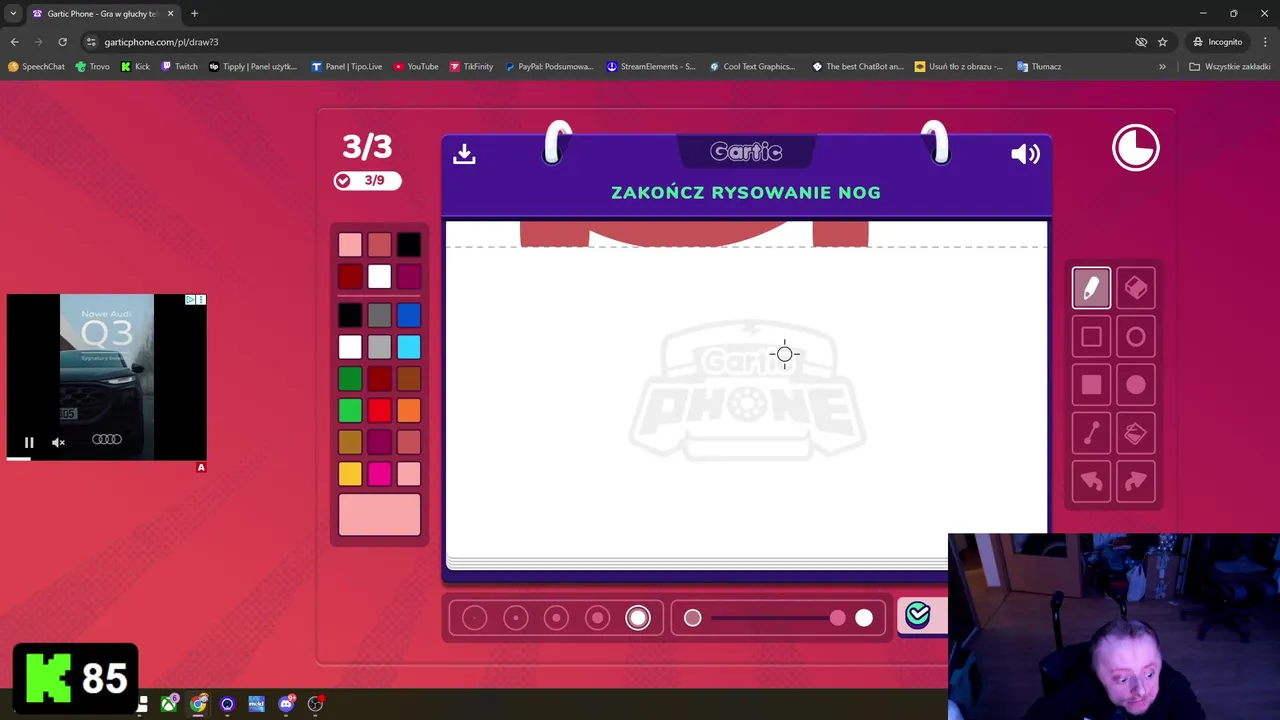Open the Wszystkie zakładki folder
This screenshot has width=1280, height=720.
1230,66
